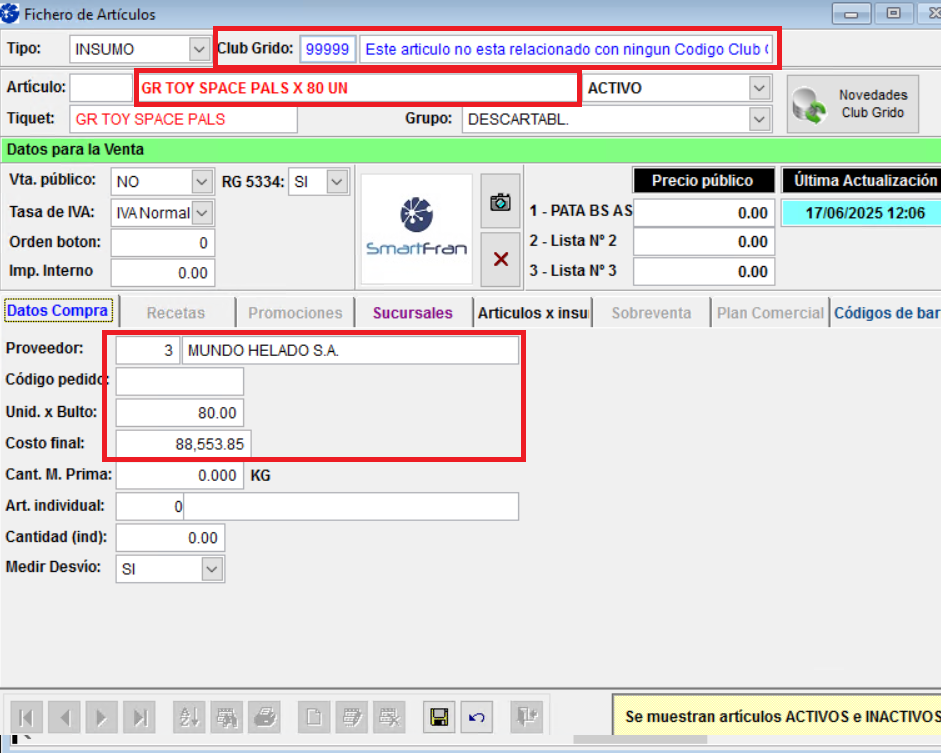The height and width of the screenshot is (753, 941).
Task: Click the camera icon to add photo
Action: pyautogui.click(x=500, y=202)
